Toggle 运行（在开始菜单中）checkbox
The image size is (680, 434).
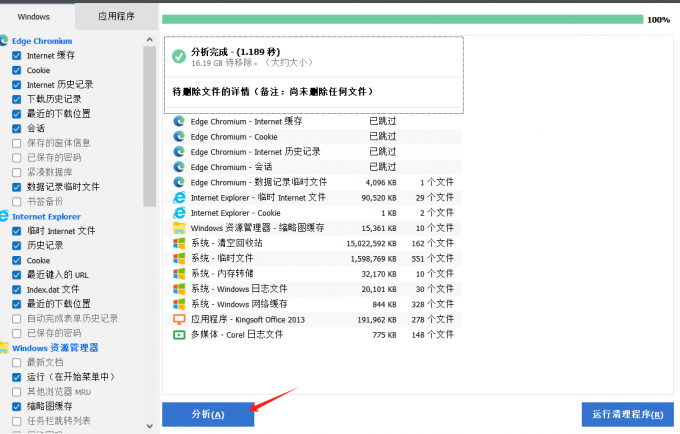pos(16,377)
